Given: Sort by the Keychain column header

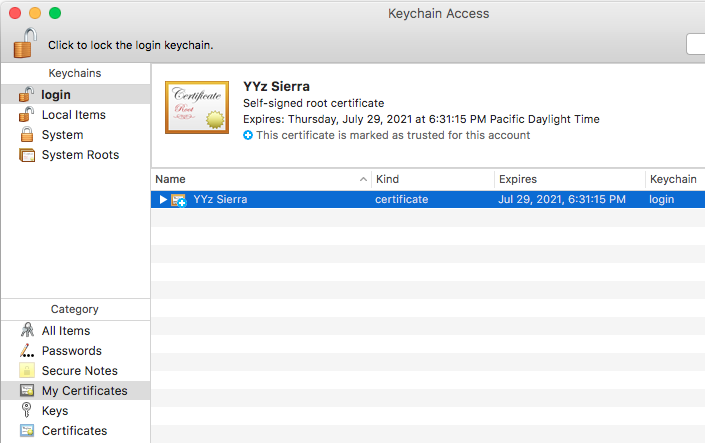Looking at the screenshot, I should (673, 179).
